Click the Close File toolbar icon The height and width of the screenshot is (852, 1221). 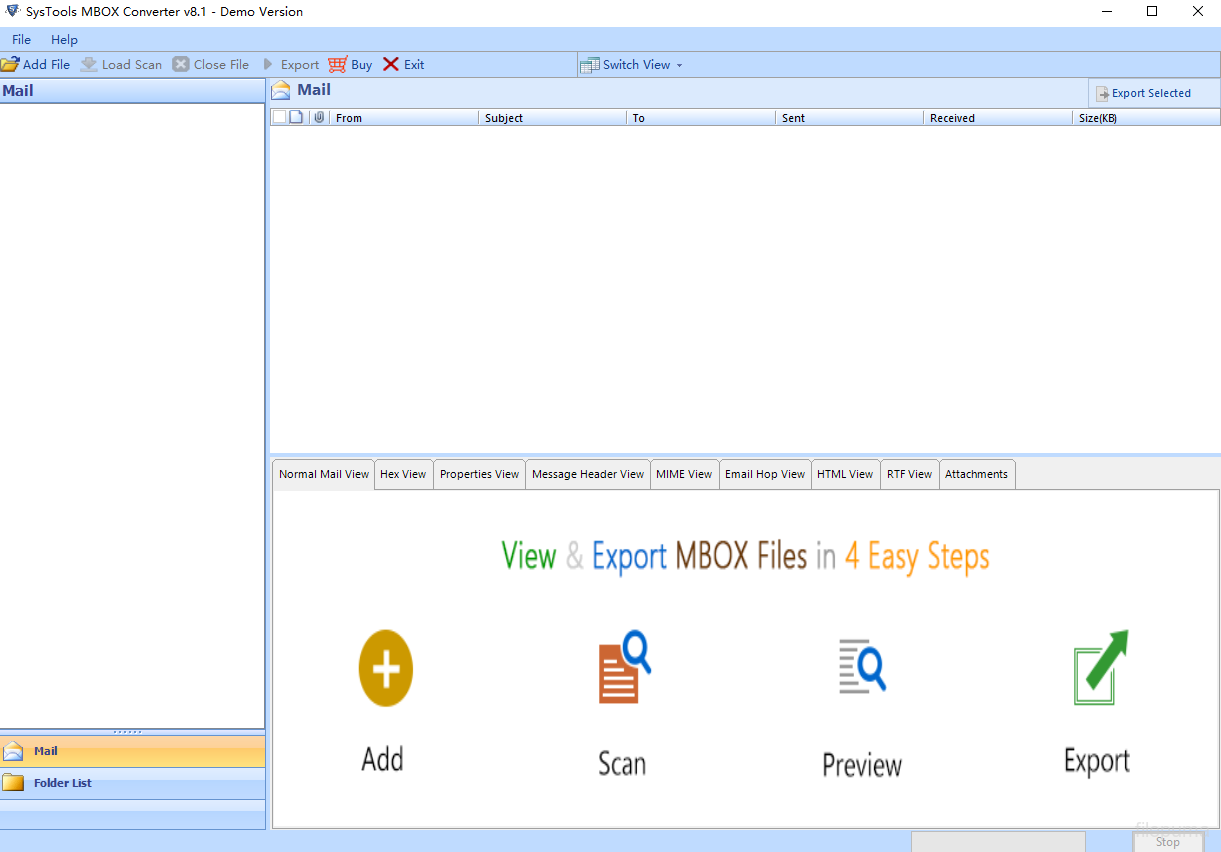[181, 64]
